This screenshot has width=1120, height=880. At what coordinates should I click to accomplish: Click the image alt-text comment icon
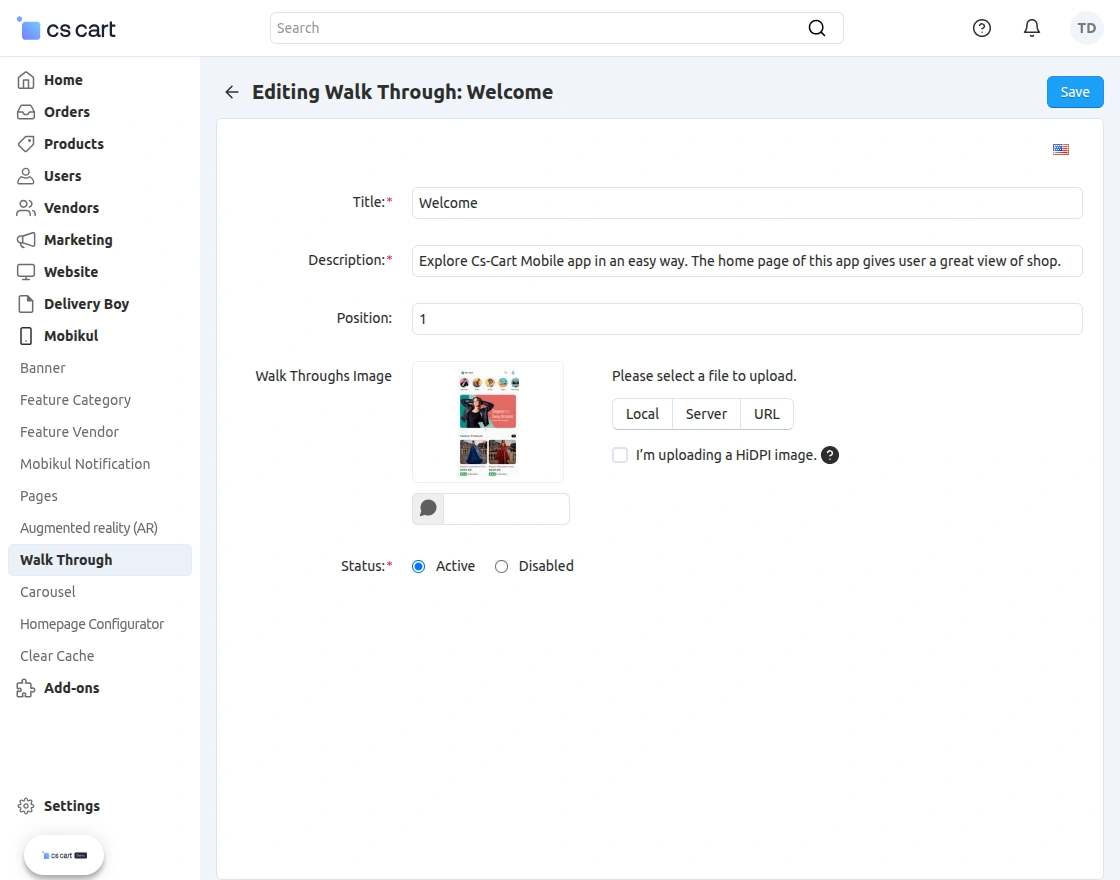(428, 509)
